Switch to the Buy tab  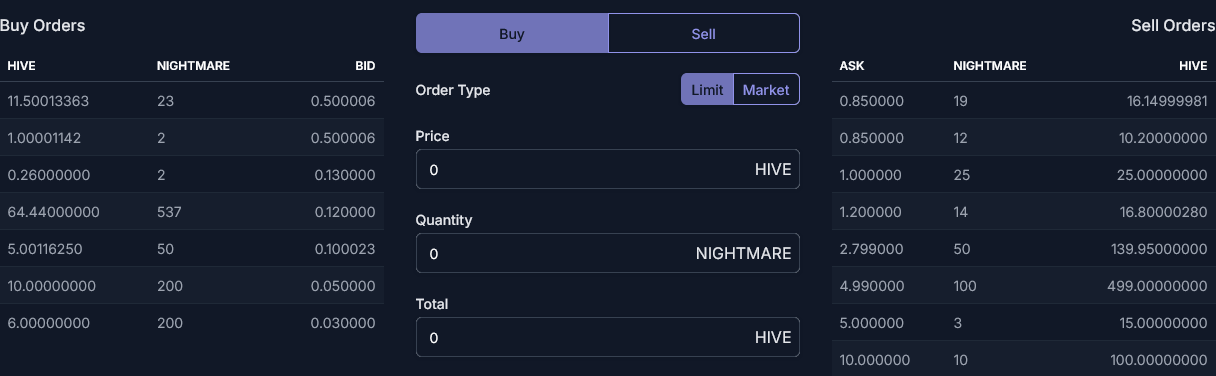pos(512,33)
